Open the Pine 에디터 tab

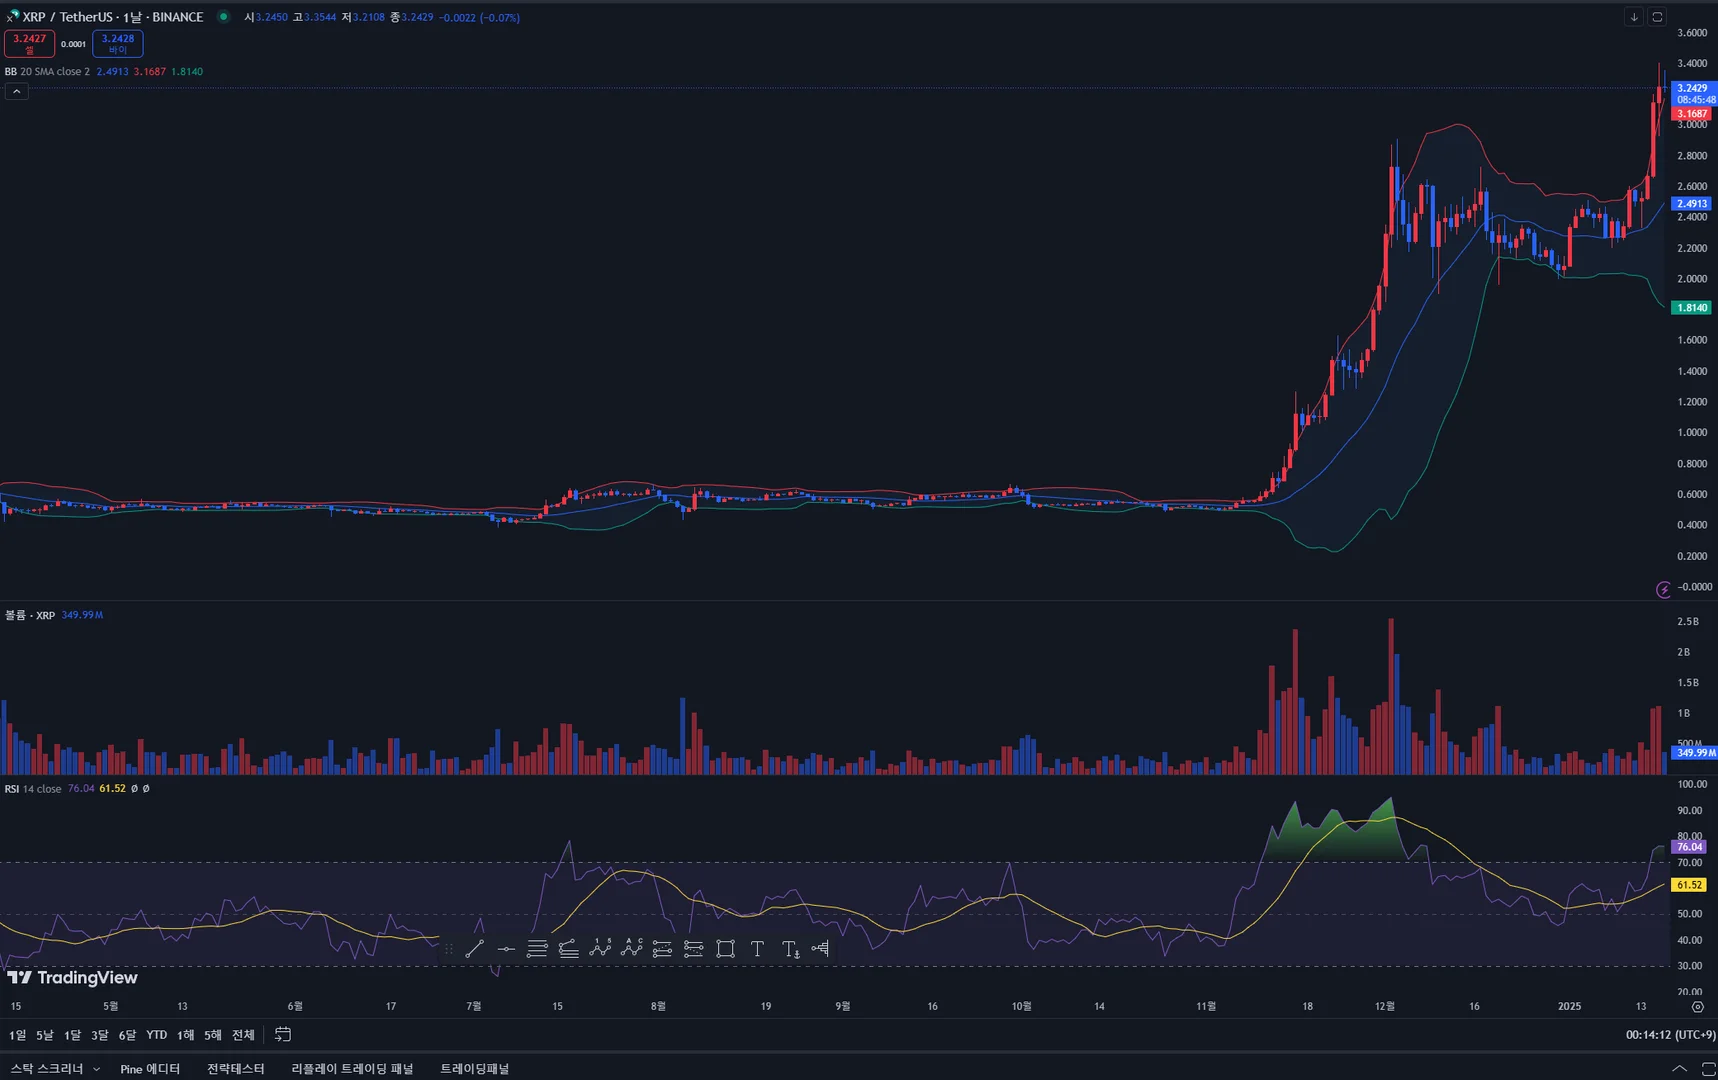click(150, 1068)
